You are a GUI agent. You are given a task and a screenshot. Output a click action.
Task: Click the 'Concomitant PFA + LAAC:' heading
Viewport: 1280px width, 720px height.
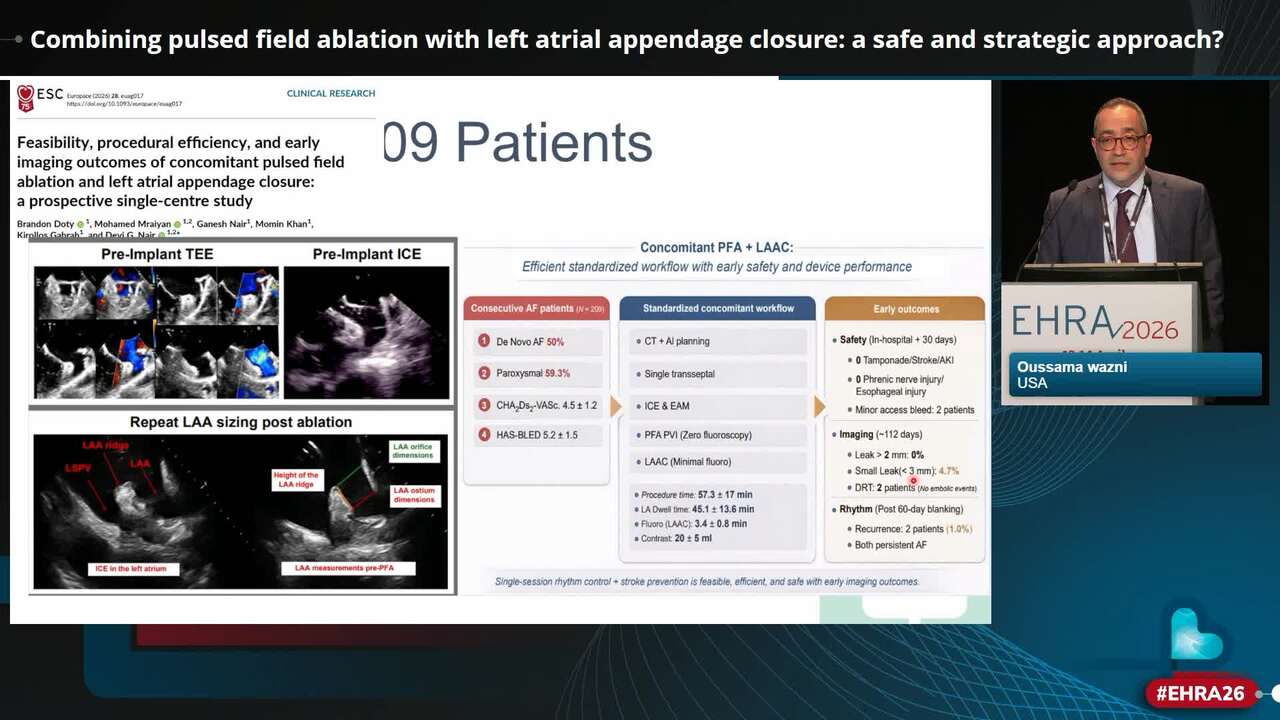pyautogui.click(x=717, y=247)
